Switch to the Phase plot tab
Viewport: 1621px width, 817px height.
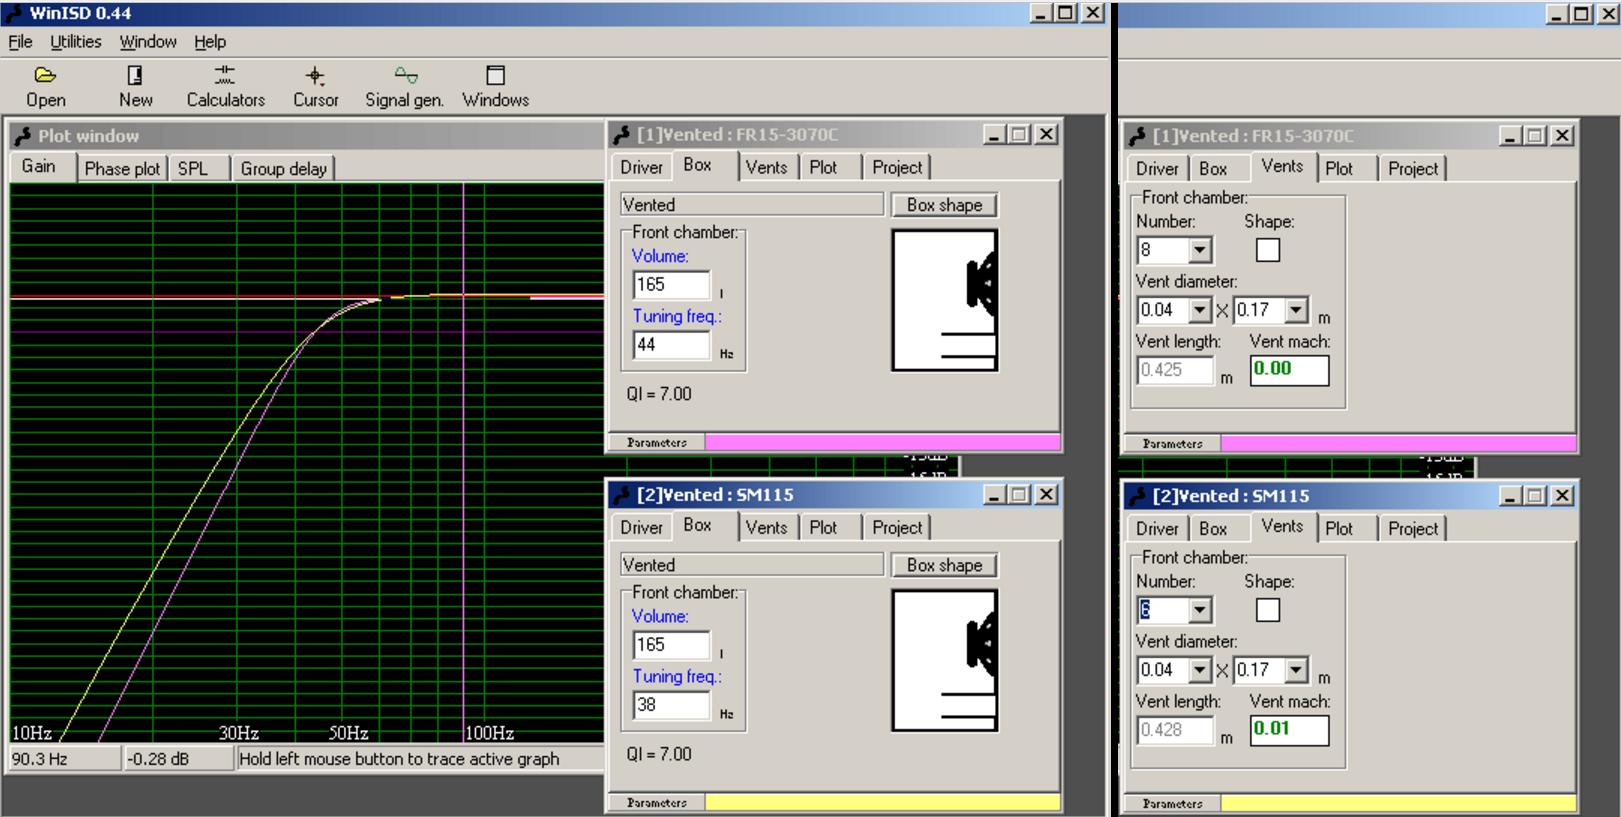(122, 169)
